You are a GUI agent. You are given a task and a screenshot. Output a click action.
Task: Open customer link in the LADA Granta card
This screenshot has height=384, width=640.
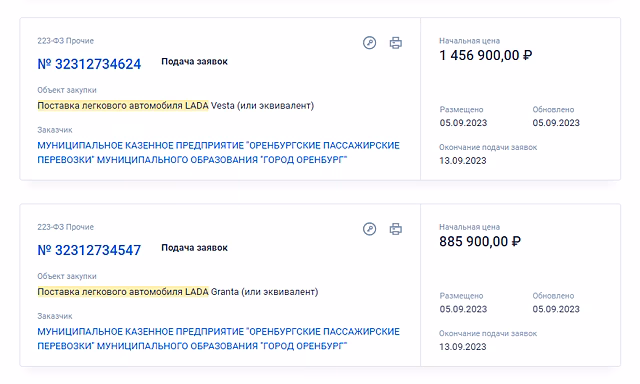point(218,339)
